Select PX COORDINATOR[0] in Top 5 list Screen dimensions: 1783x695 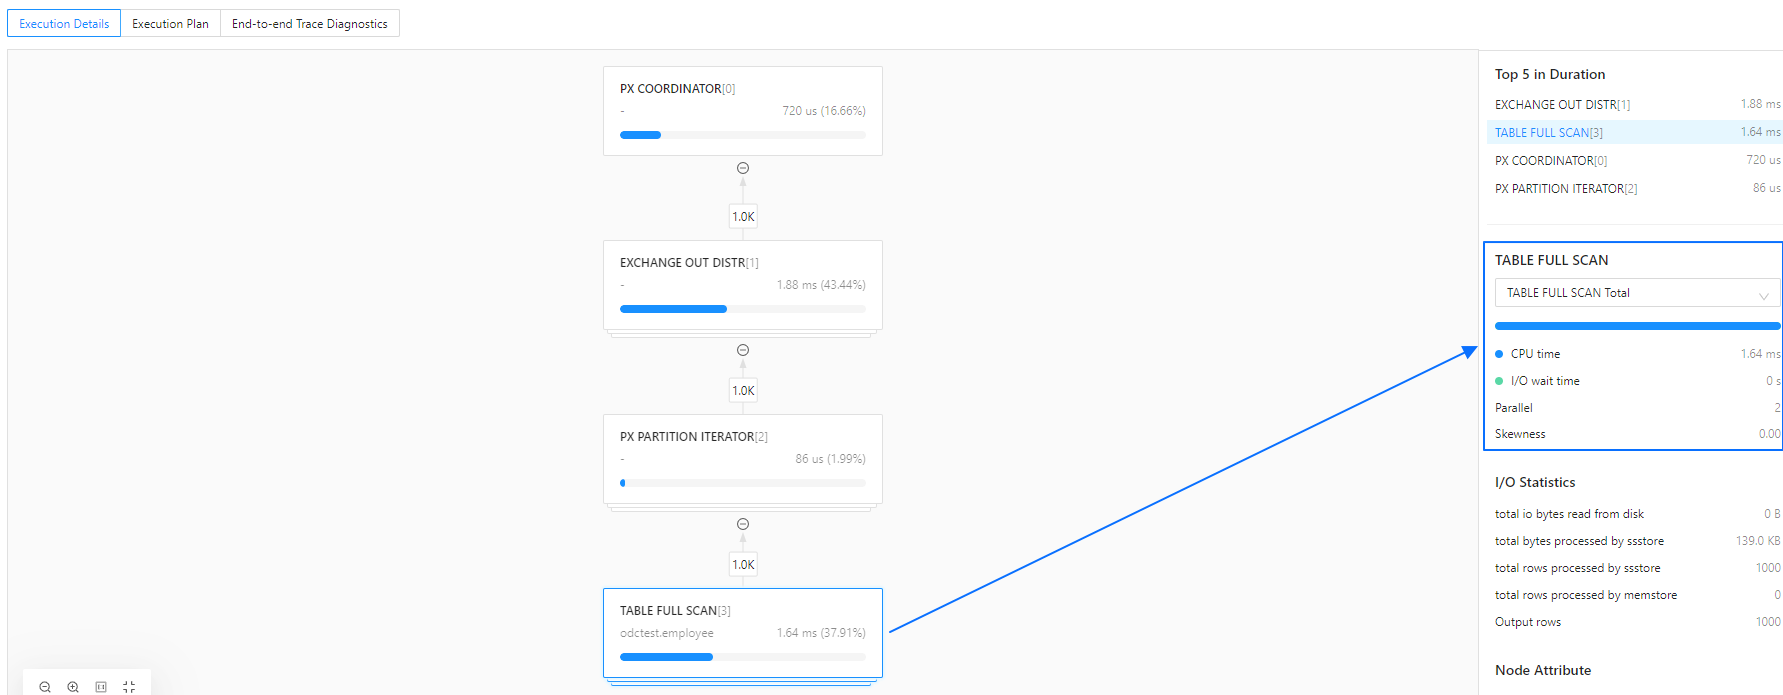(1551, 161)
